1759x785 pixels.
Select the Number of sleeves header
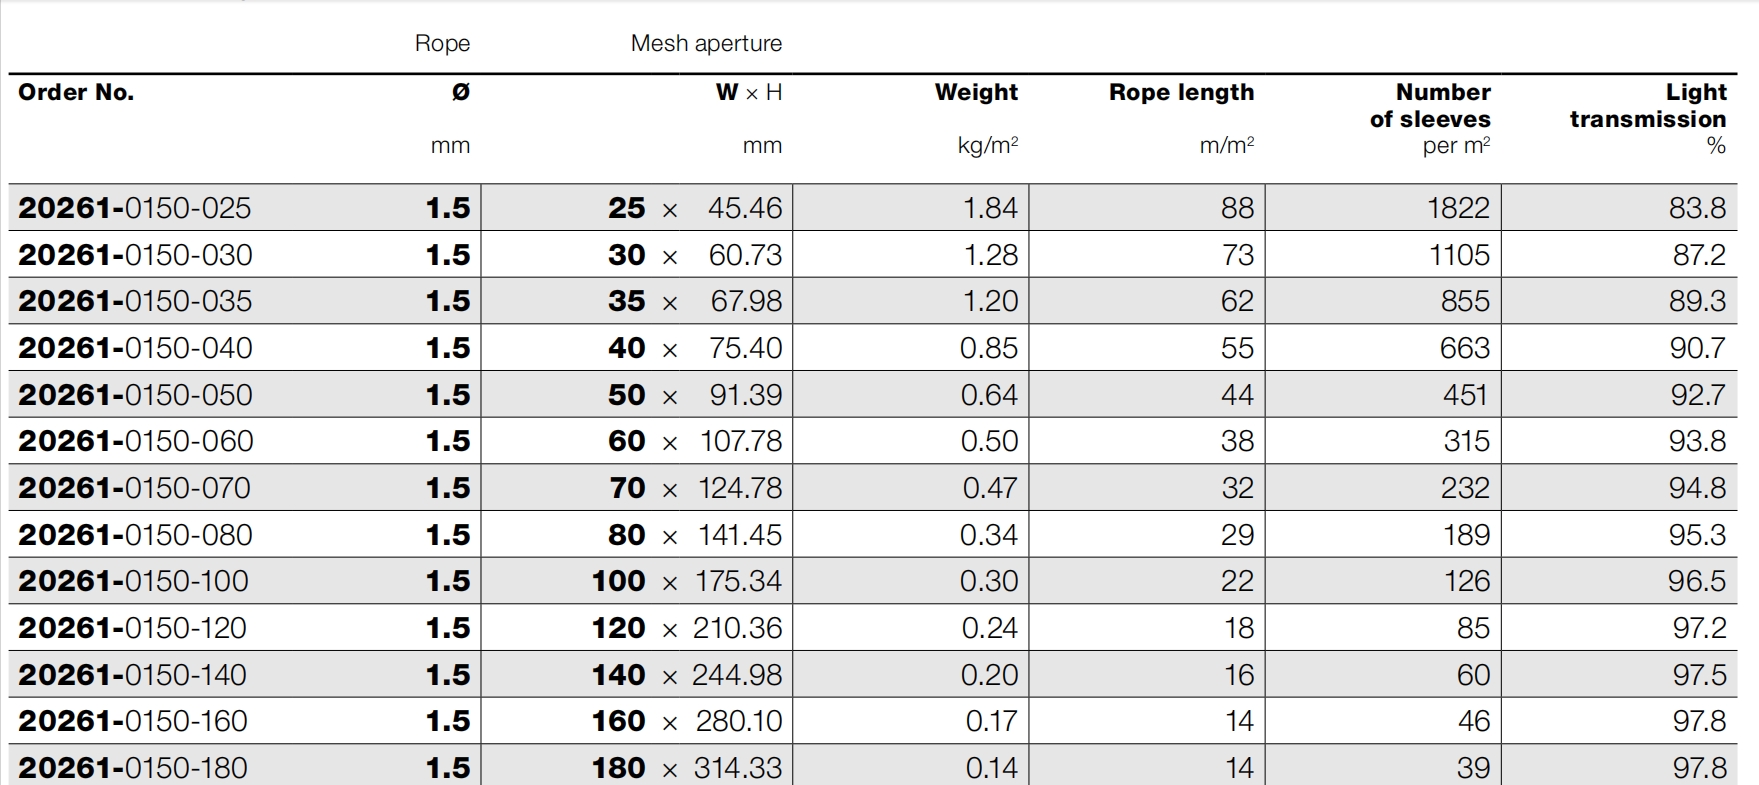pos(1430,106)
